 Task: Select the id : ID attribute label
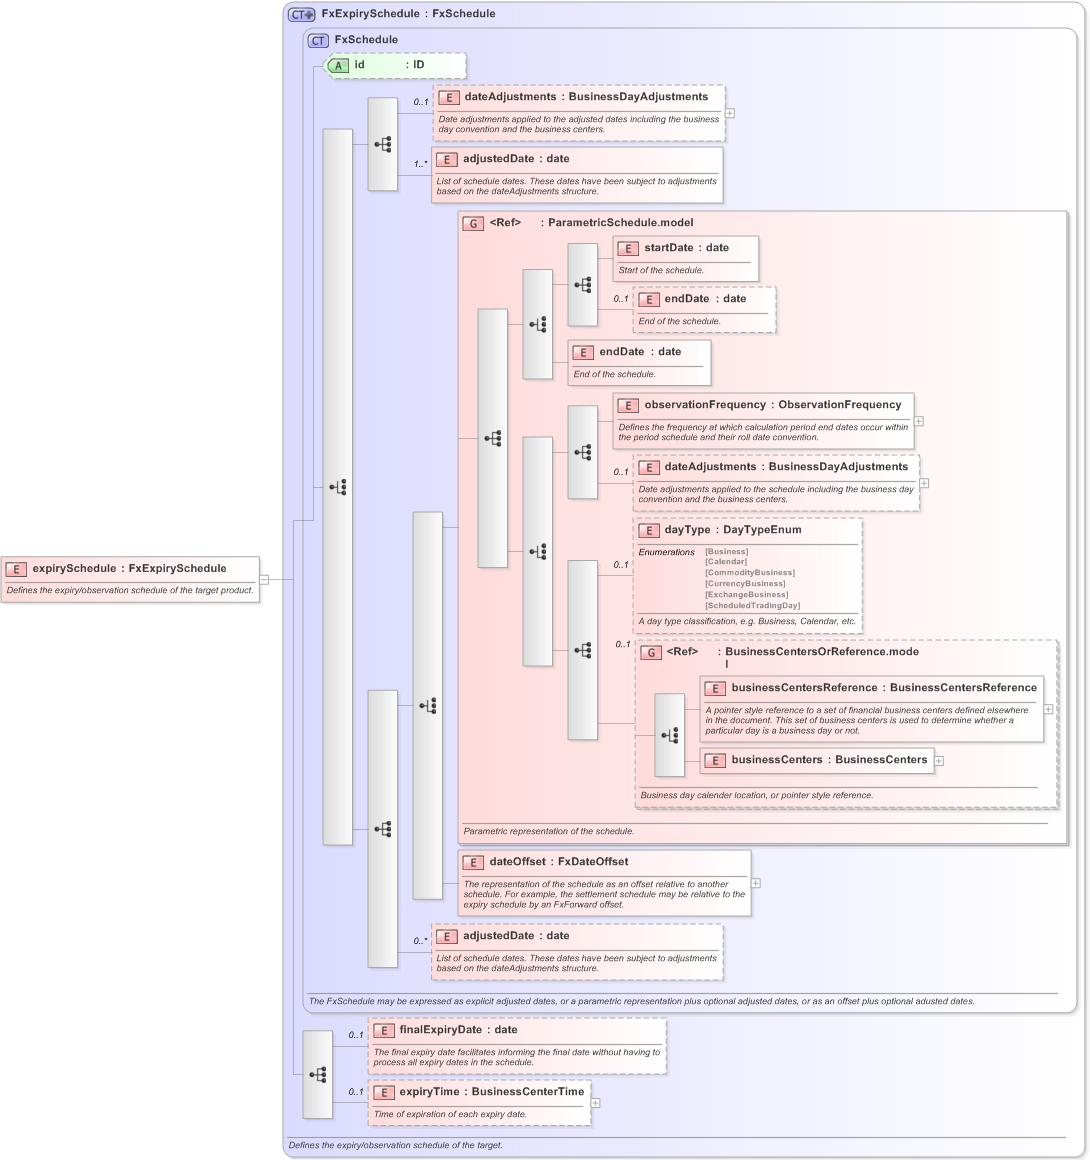pos(389,64)
